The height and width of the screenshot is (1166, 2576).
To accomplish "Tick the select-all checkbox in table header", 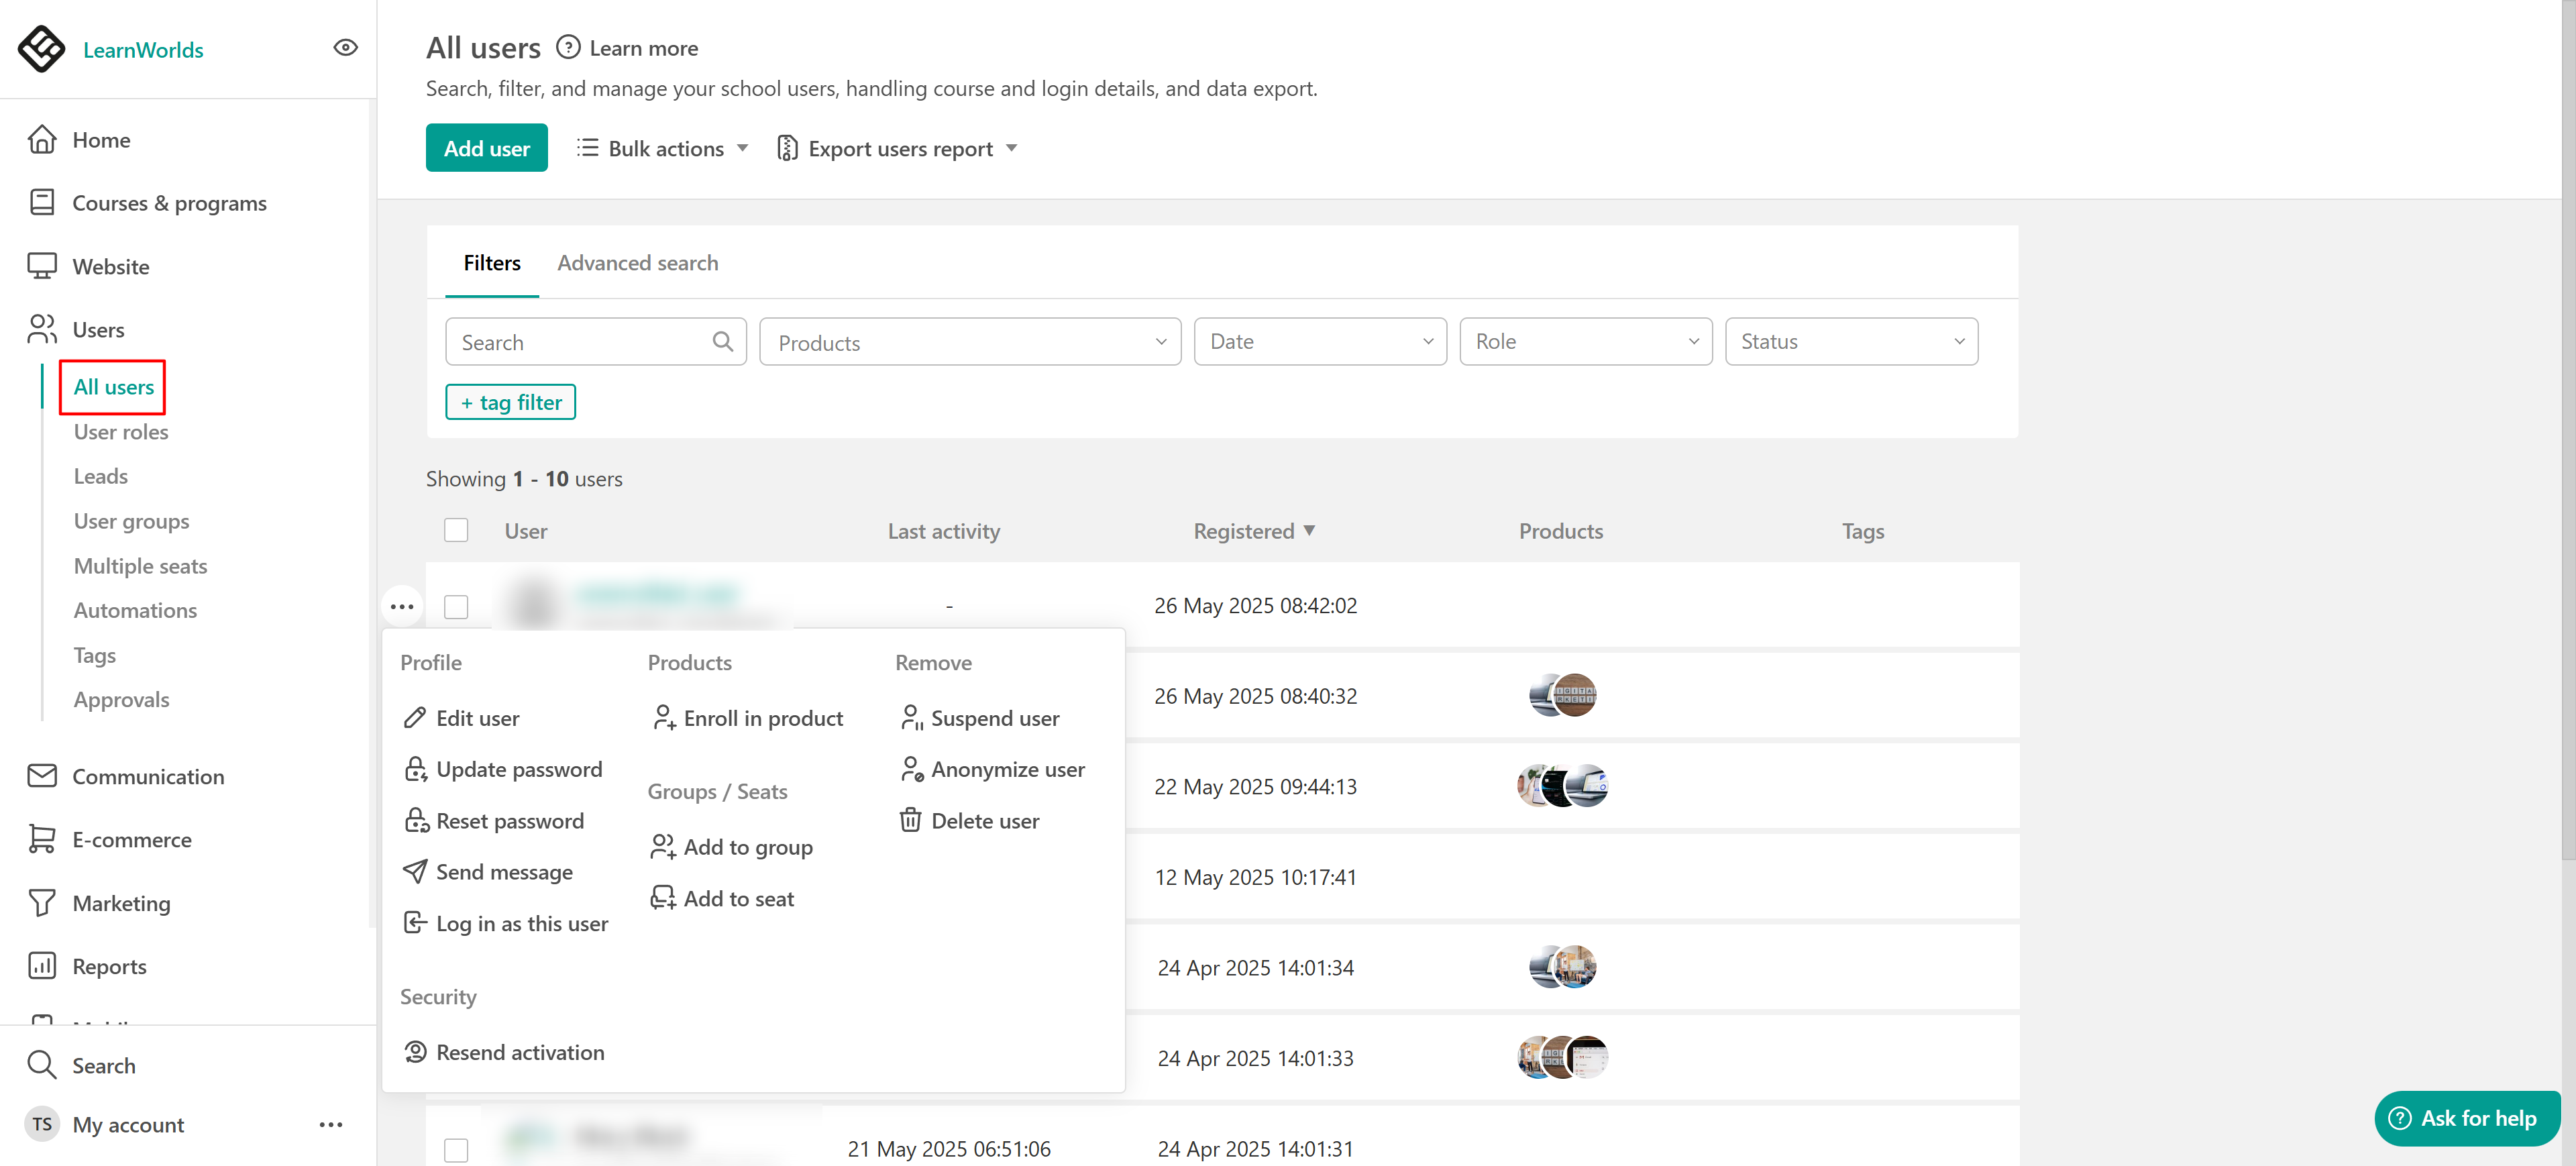I will coord(456,531).
